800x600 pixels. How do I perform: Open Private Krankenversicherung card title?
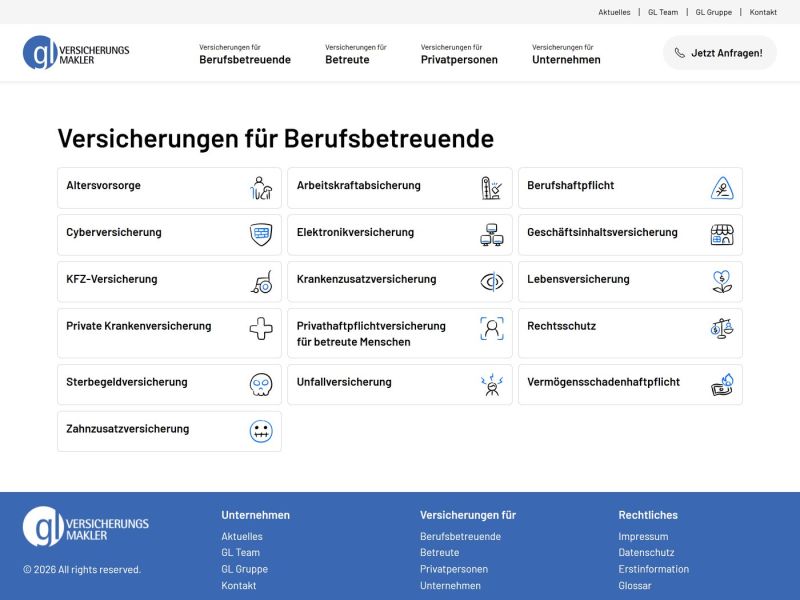[138, 327]
